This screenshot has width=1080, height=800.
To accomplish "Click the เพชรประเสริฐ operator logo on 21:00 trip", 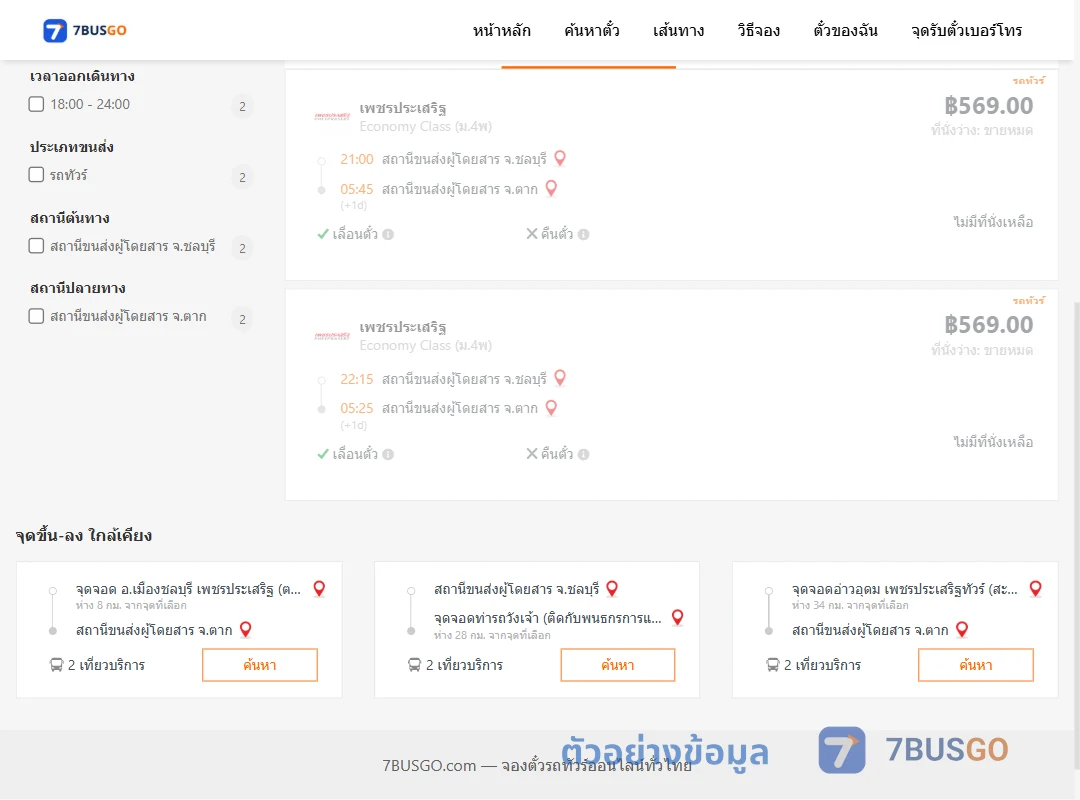I will (x=332, y=116).
